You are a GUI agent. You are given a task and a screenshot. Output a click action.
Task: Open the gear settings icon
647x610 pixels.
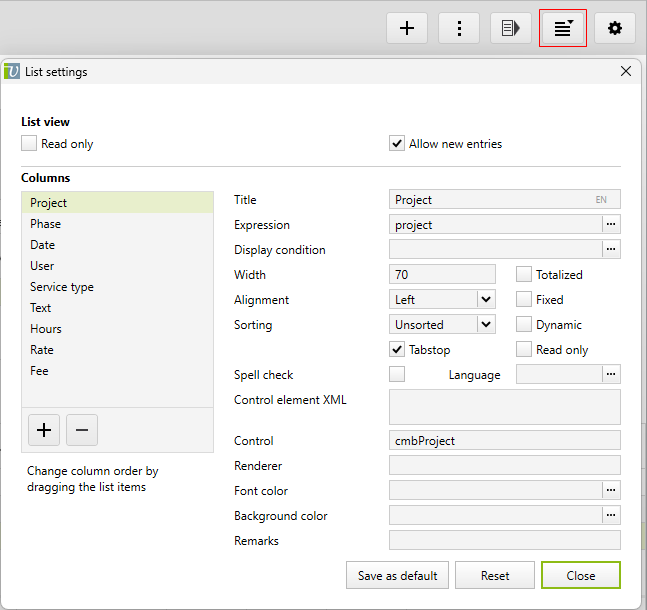click(x=615, y=28)
